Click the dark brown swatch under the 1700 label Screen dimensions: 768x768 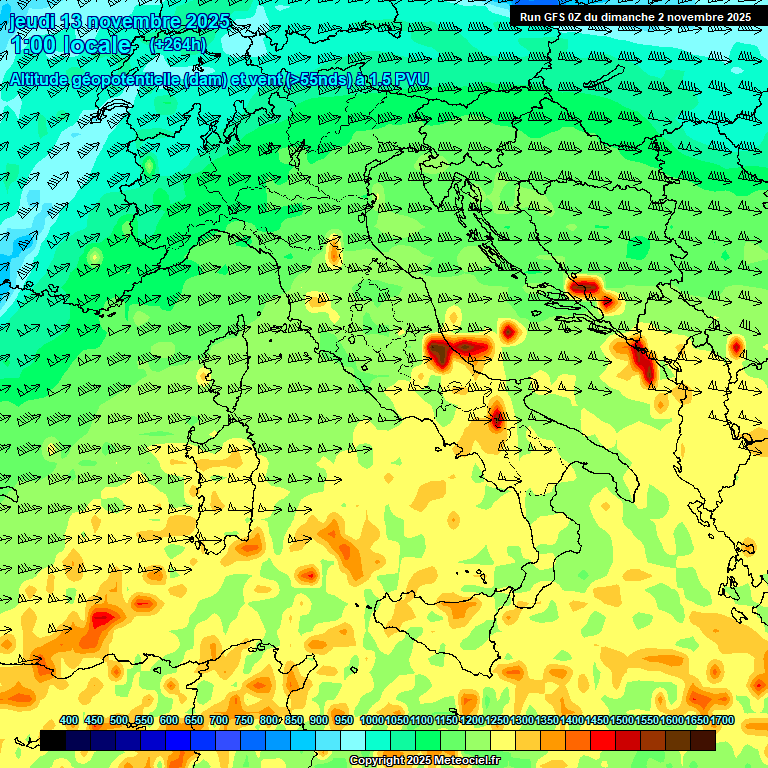pos(703,740)
